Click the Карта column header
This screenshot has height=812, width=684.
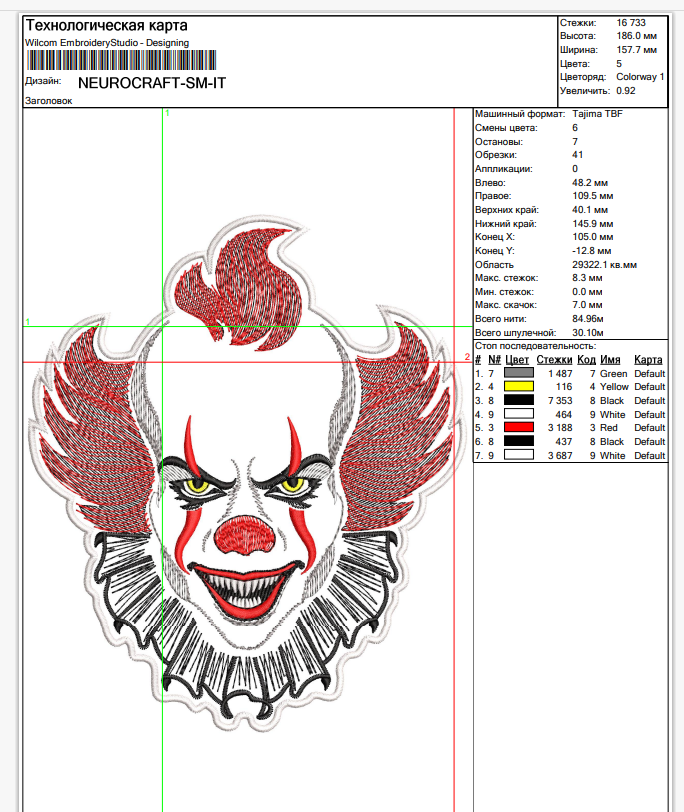pyautogui.click(x=648, y=360)
